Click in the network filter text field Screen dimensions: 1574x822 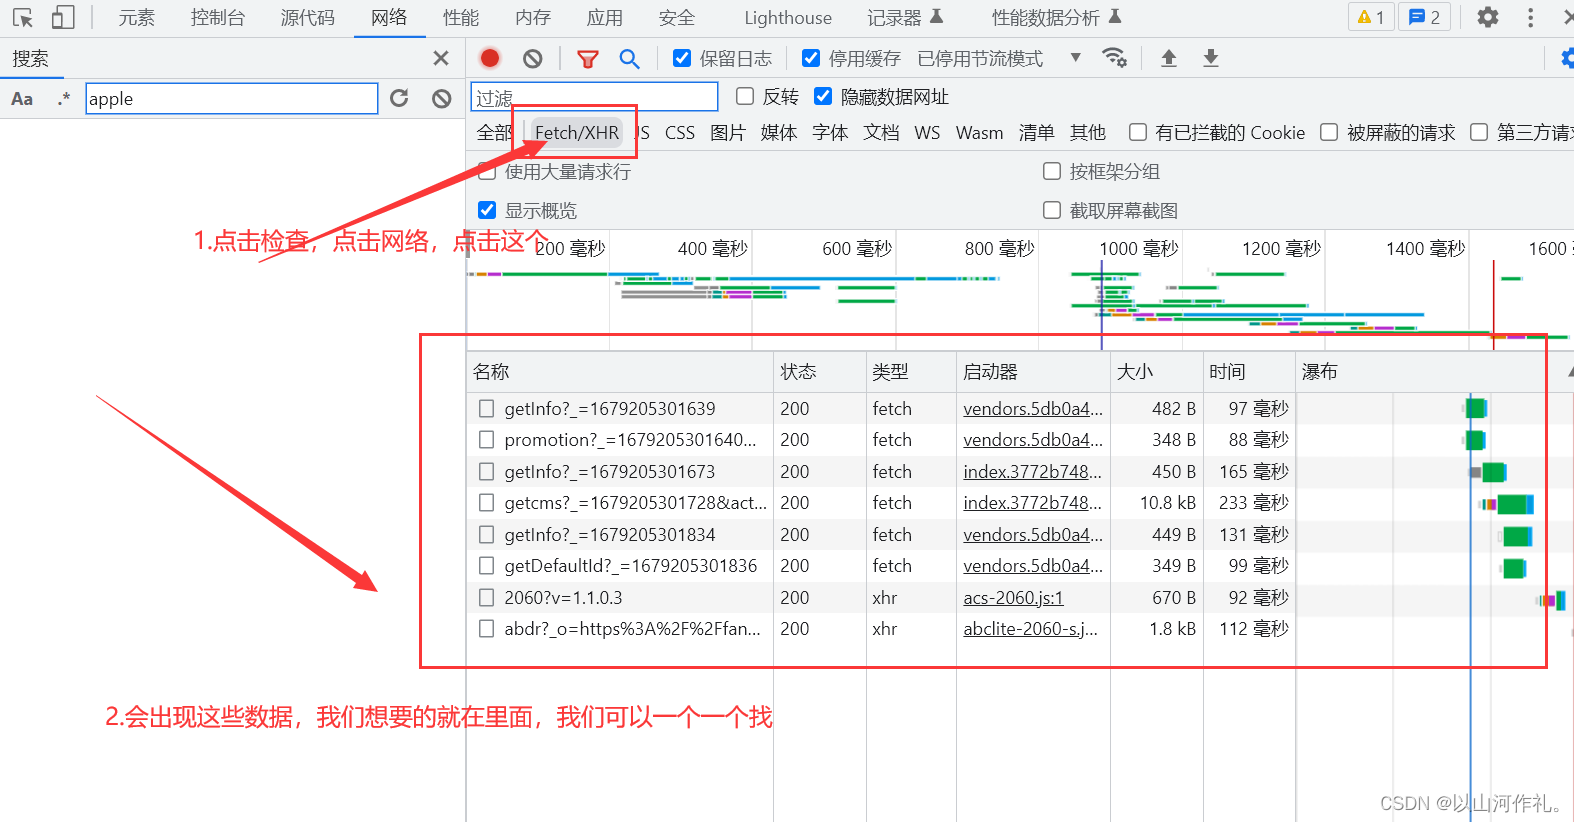595,97
